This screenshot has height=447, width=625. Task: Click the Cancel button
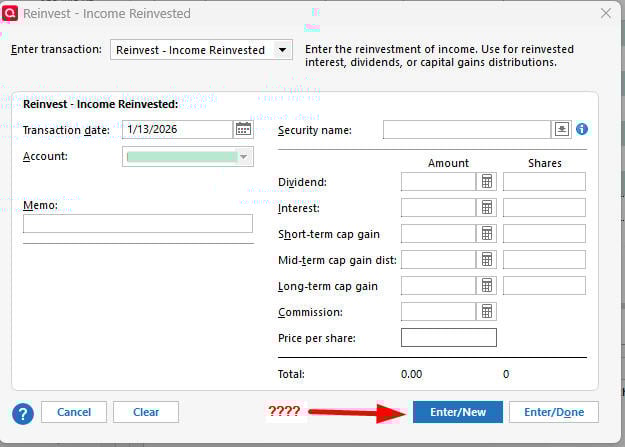click(x=74, y=412)
